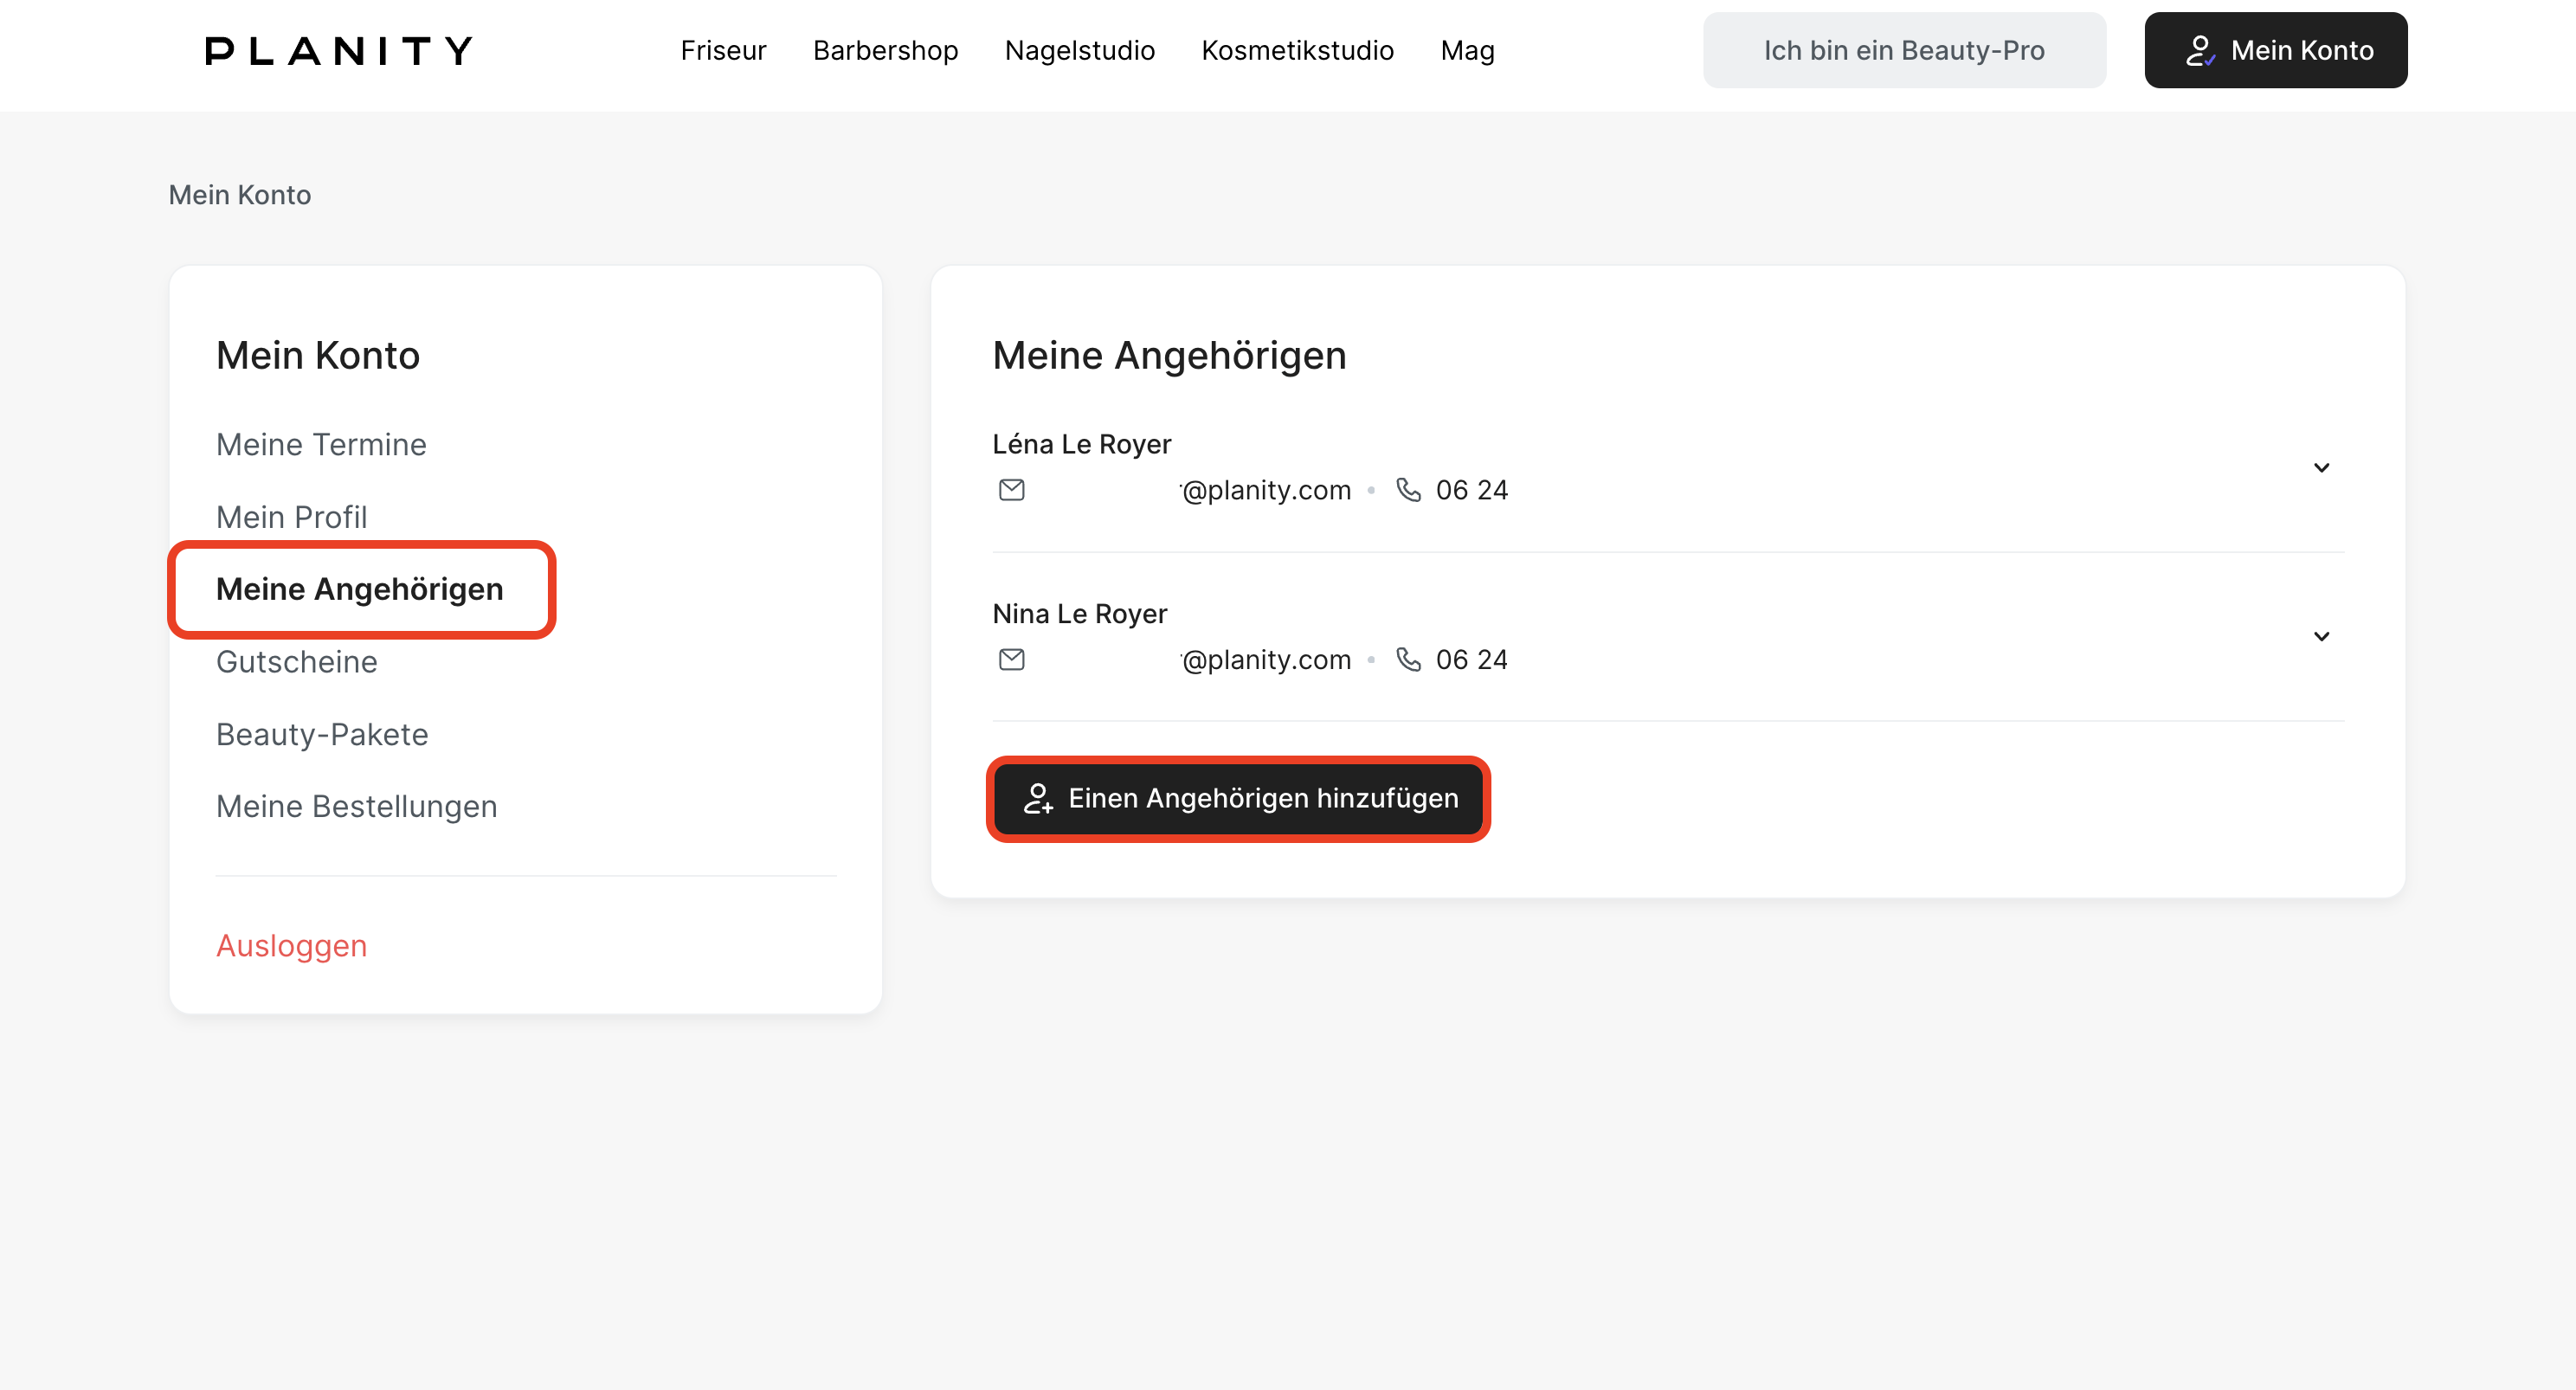Click Einen Angehörigen hinzufügen button
The height and width of the screenshot is (1390, 2576).
coord(1238,798)
